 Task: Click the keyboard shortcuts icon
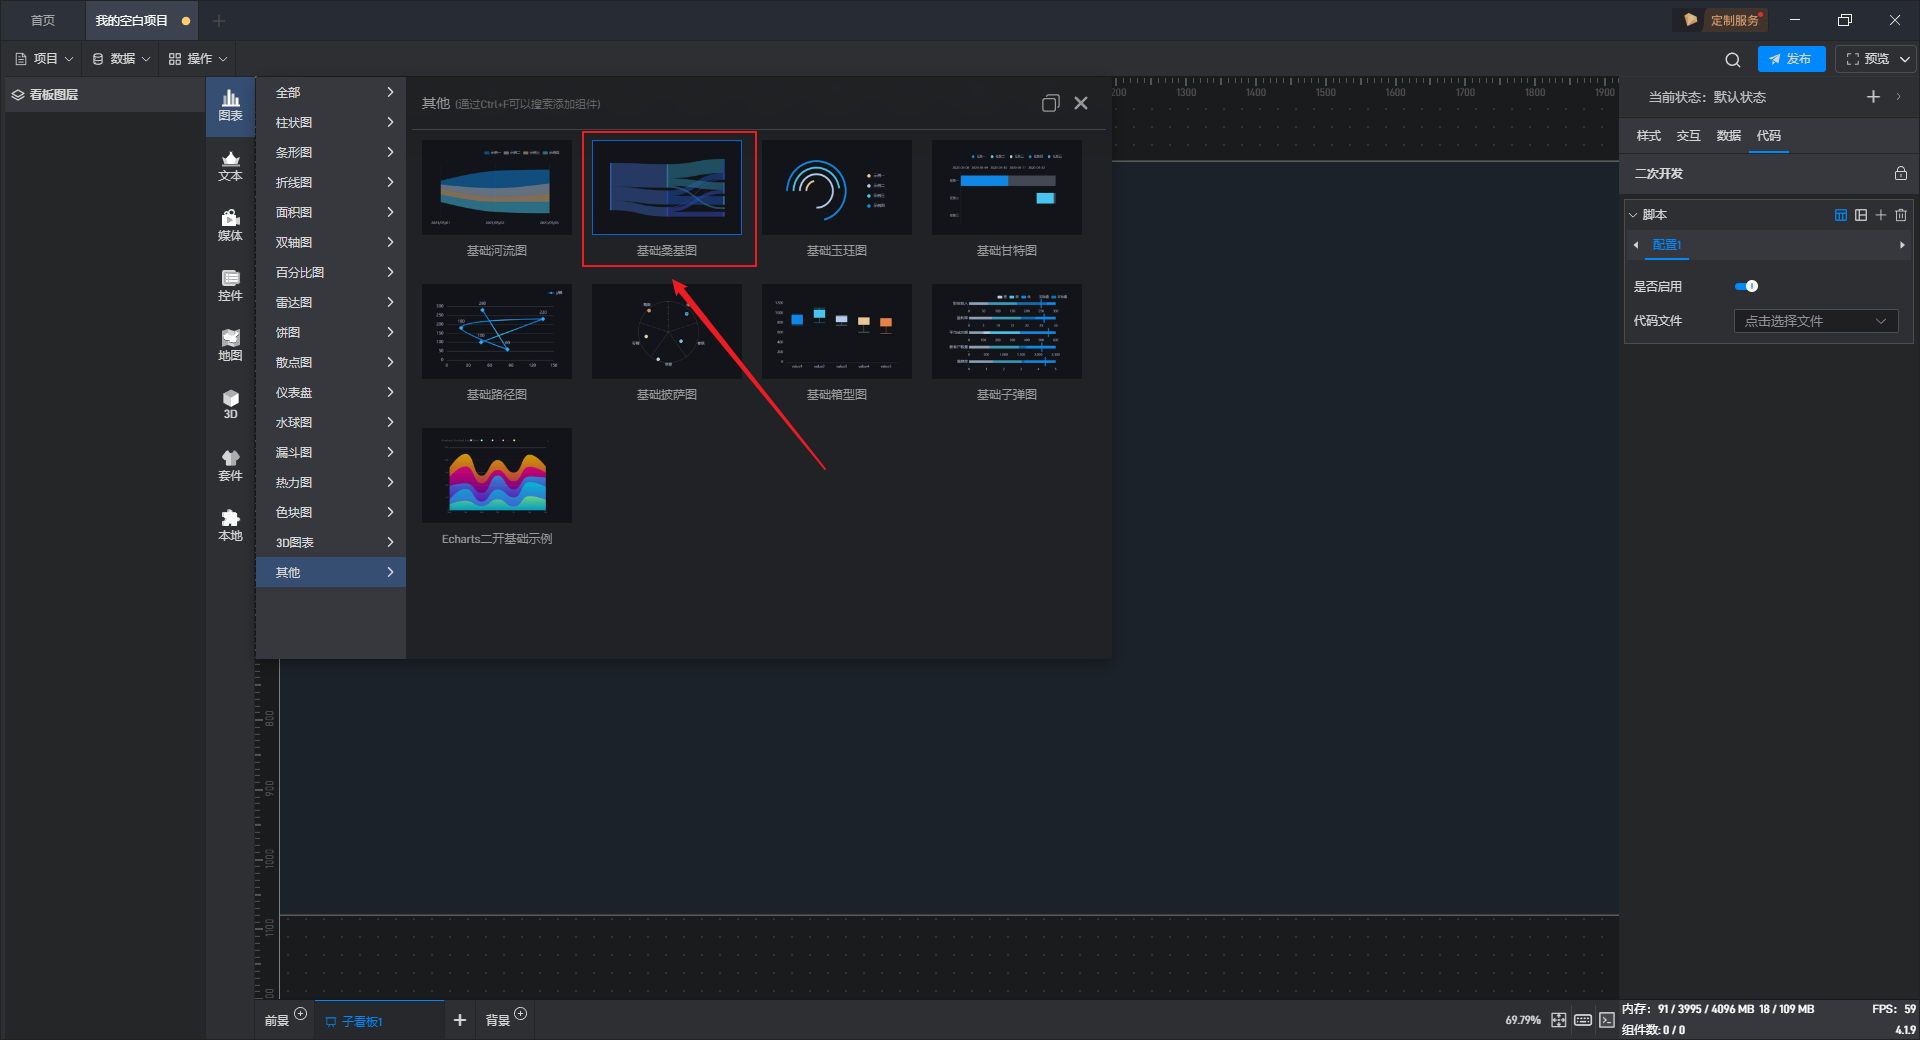coord(1583,1020)
